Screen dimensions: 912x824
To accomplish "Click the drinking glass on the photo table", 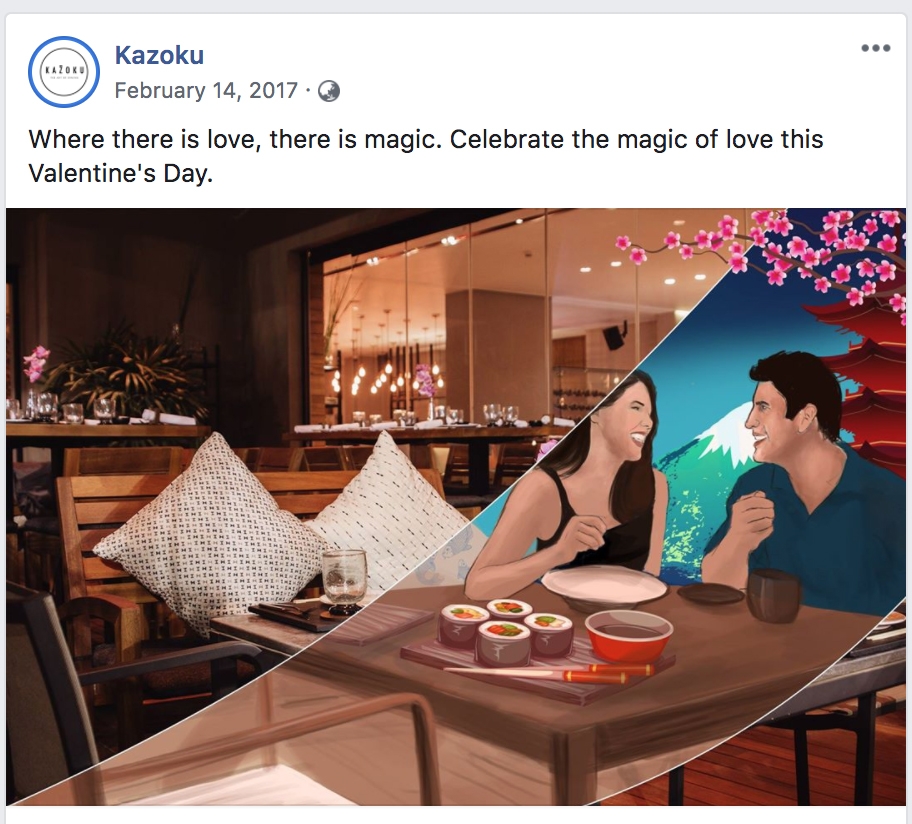I will point(344,576).
